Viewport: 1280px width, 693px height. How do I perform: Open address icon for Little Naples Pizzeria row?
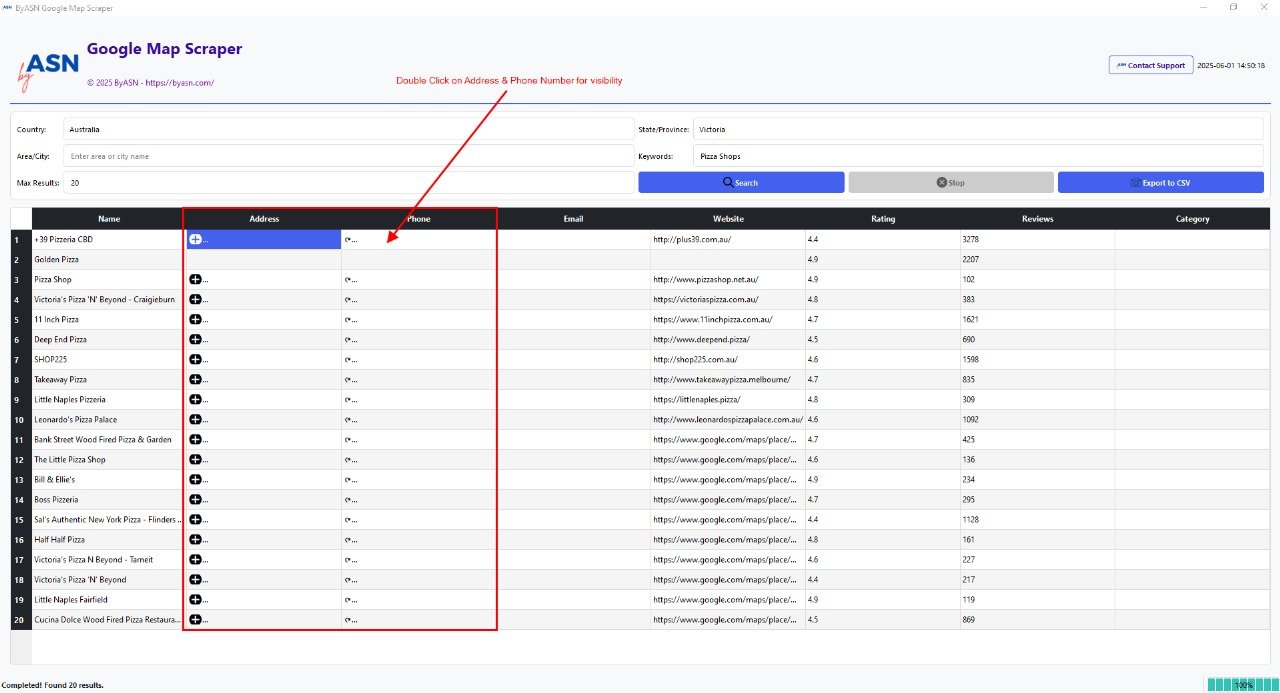(x=195, y=400)
